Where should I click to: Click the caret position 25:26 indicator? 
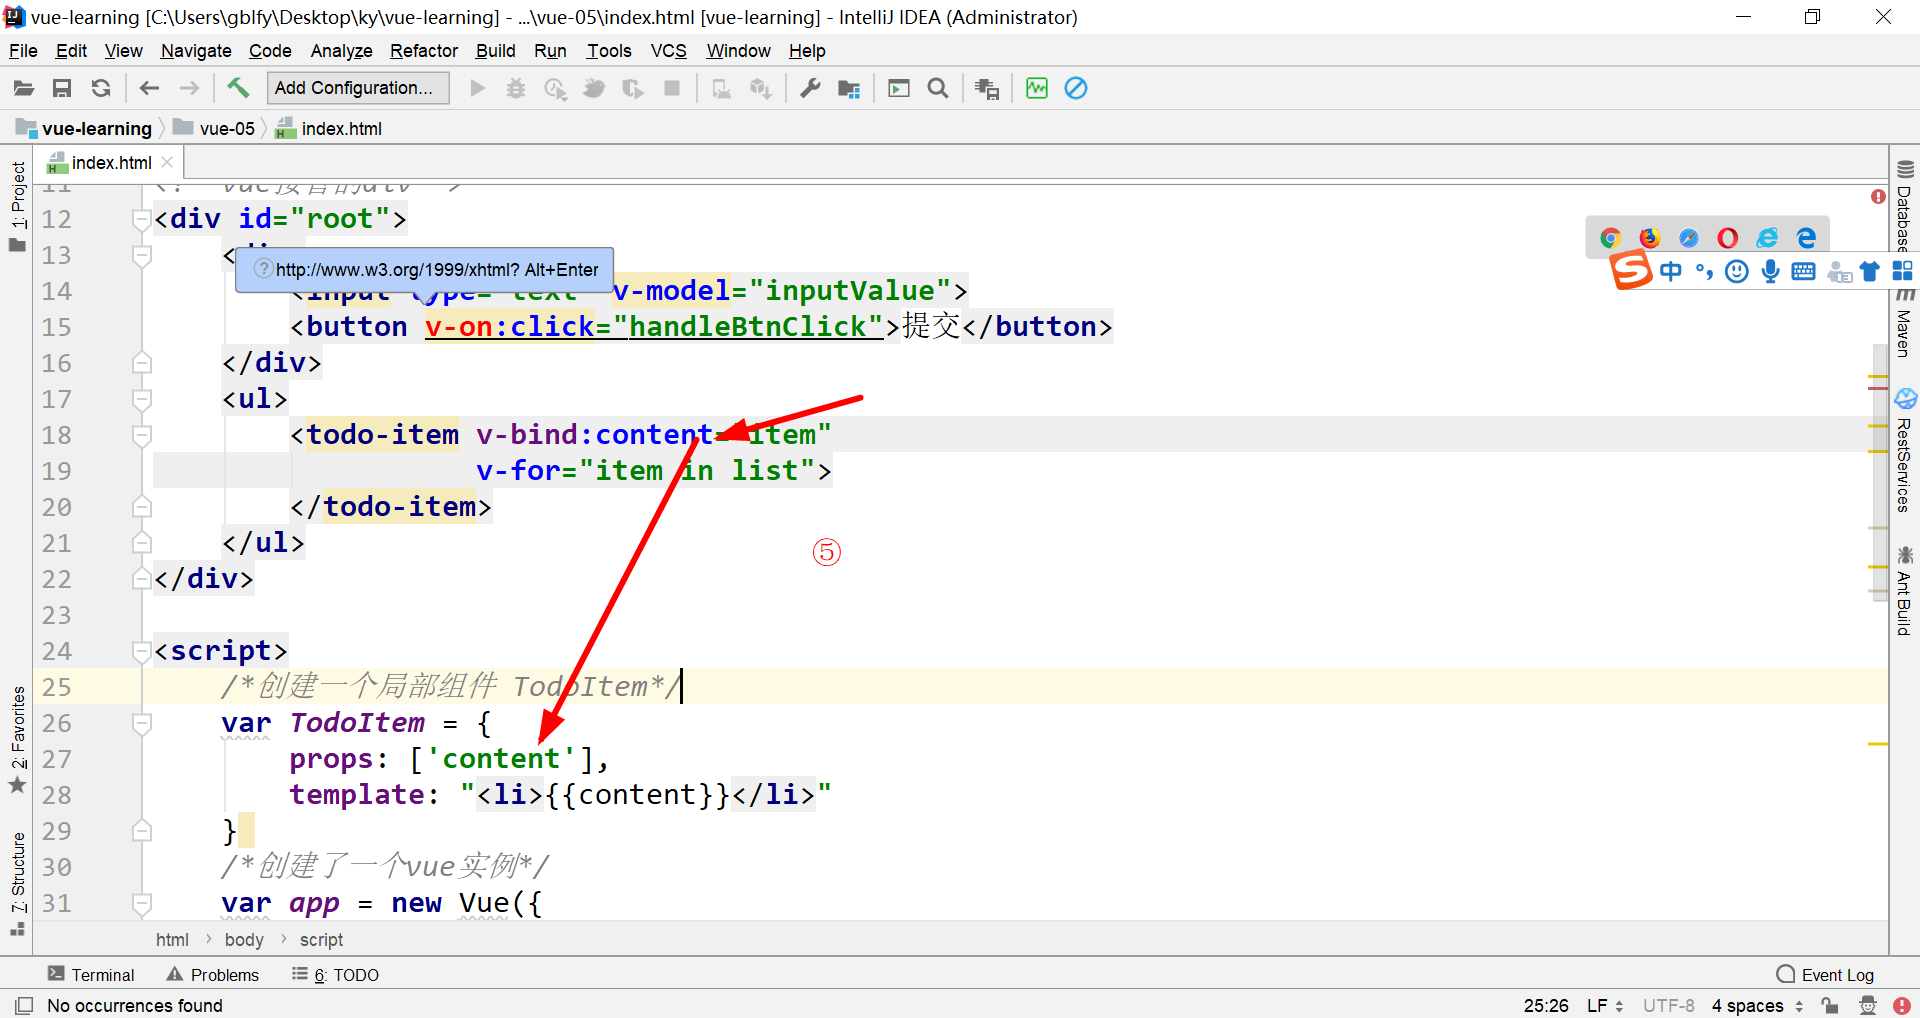coord(1546,1005)
